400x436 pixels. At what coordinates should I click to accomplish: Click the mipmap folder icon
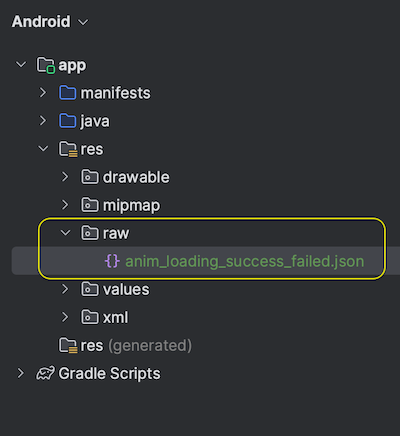tap(90, 205)
